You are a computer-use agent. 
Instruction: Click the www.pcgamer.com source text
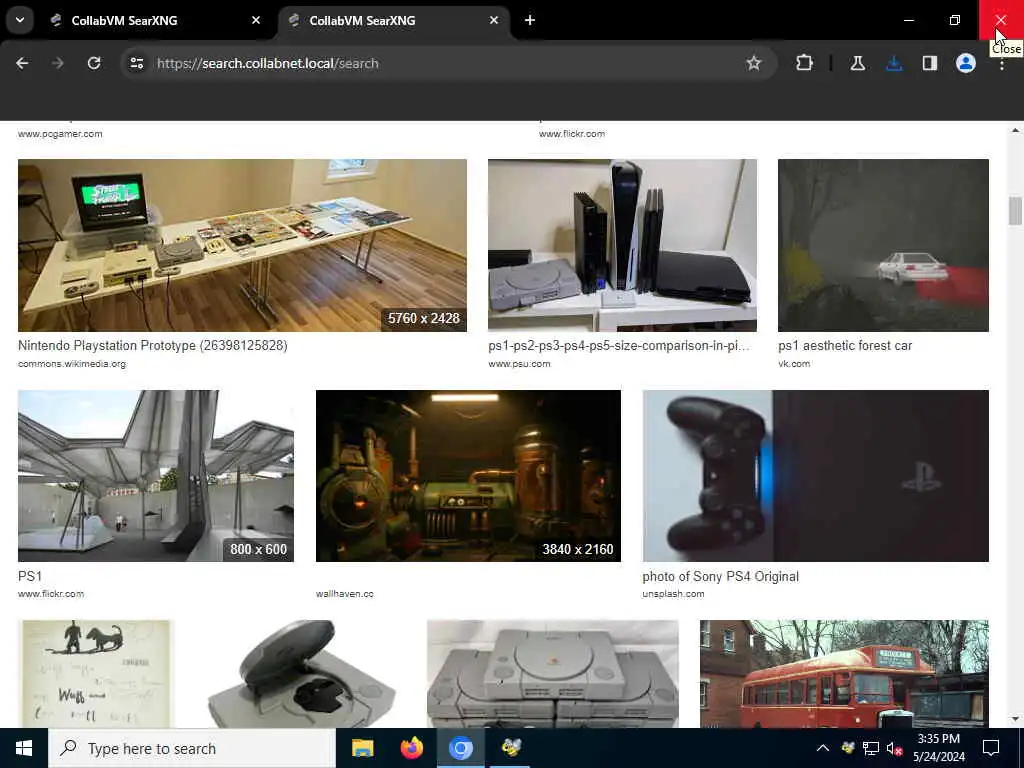pyautogui.click(x=60, y=134)
